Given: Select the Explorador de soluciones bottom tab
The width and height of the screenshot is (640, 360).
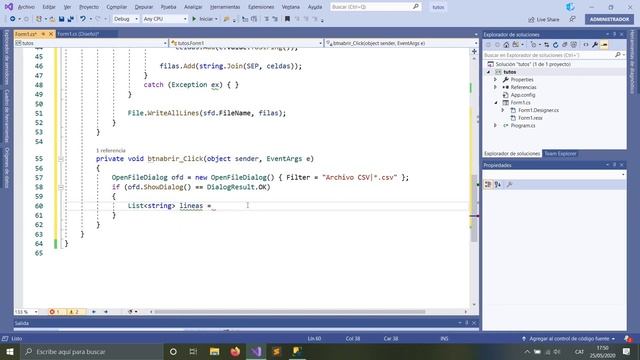Looking at the screenshot, I should tap(512, 154).
